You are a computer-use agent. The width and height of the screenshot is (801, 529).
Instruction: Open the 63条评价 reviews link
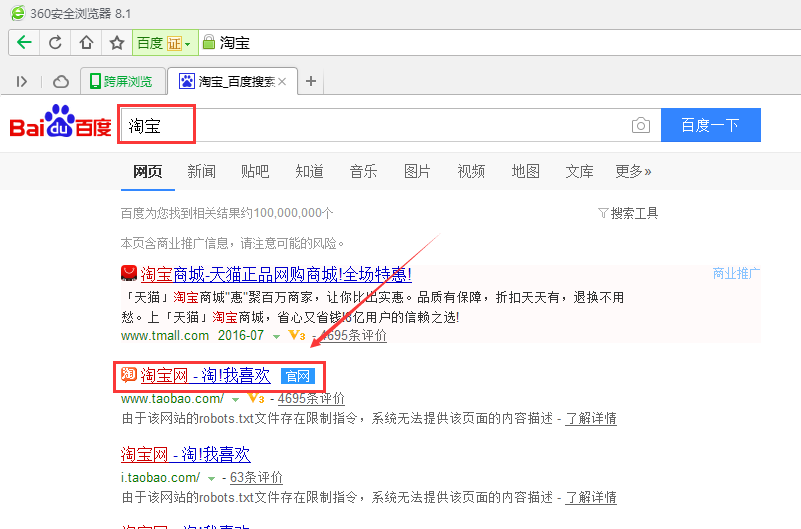pyautogui.click(x=256, y=477)
